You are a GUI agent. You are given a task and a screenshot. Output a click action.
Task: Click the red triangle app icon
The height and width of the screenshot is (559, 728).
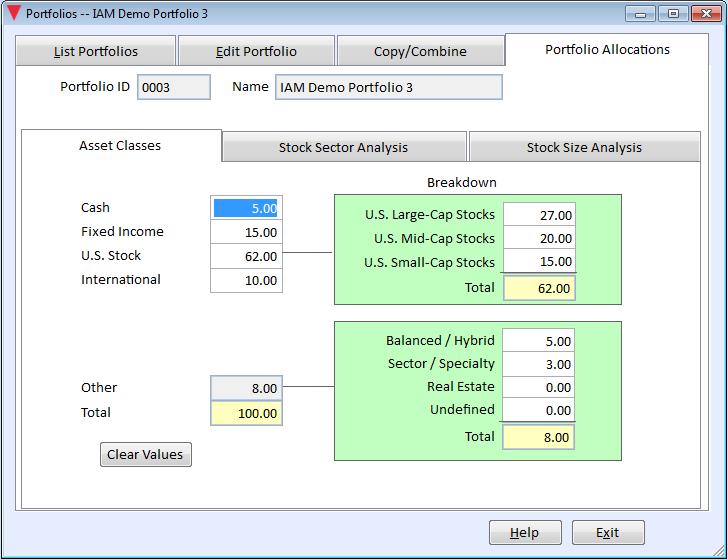tap(14, 13)
